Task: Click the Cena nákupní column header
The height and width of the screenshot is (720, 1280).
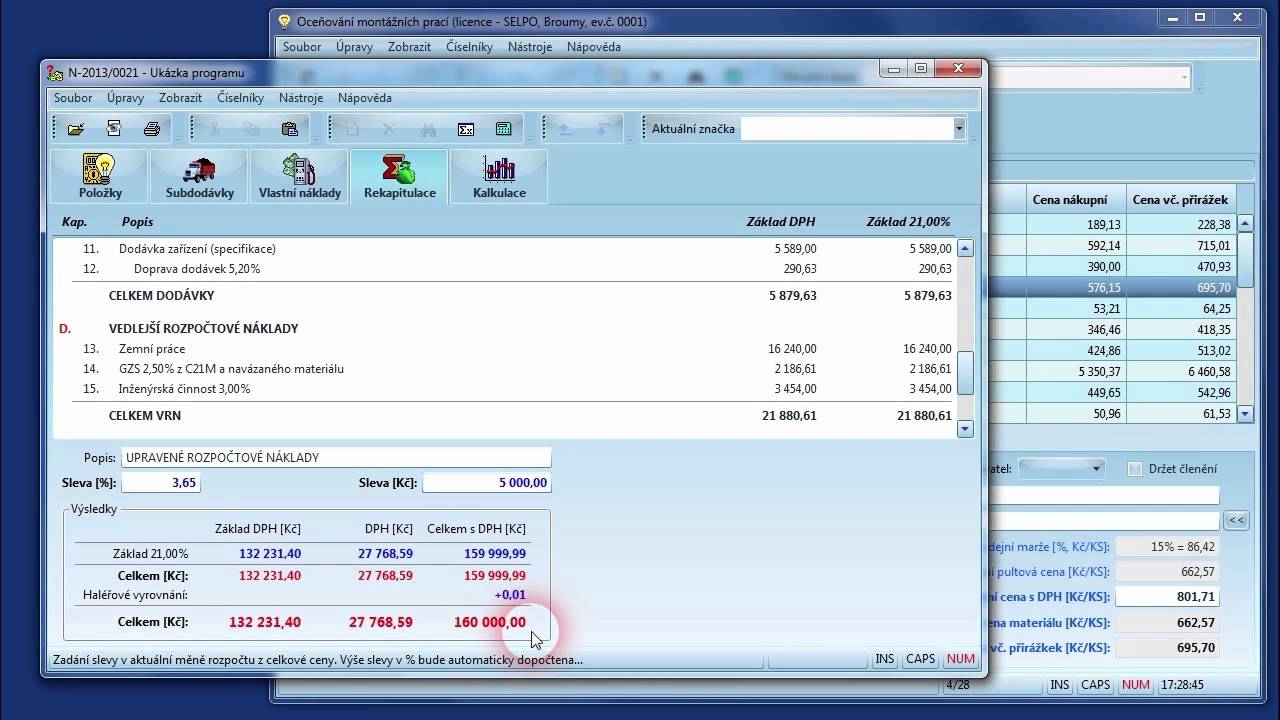Action: [1076, 200]
